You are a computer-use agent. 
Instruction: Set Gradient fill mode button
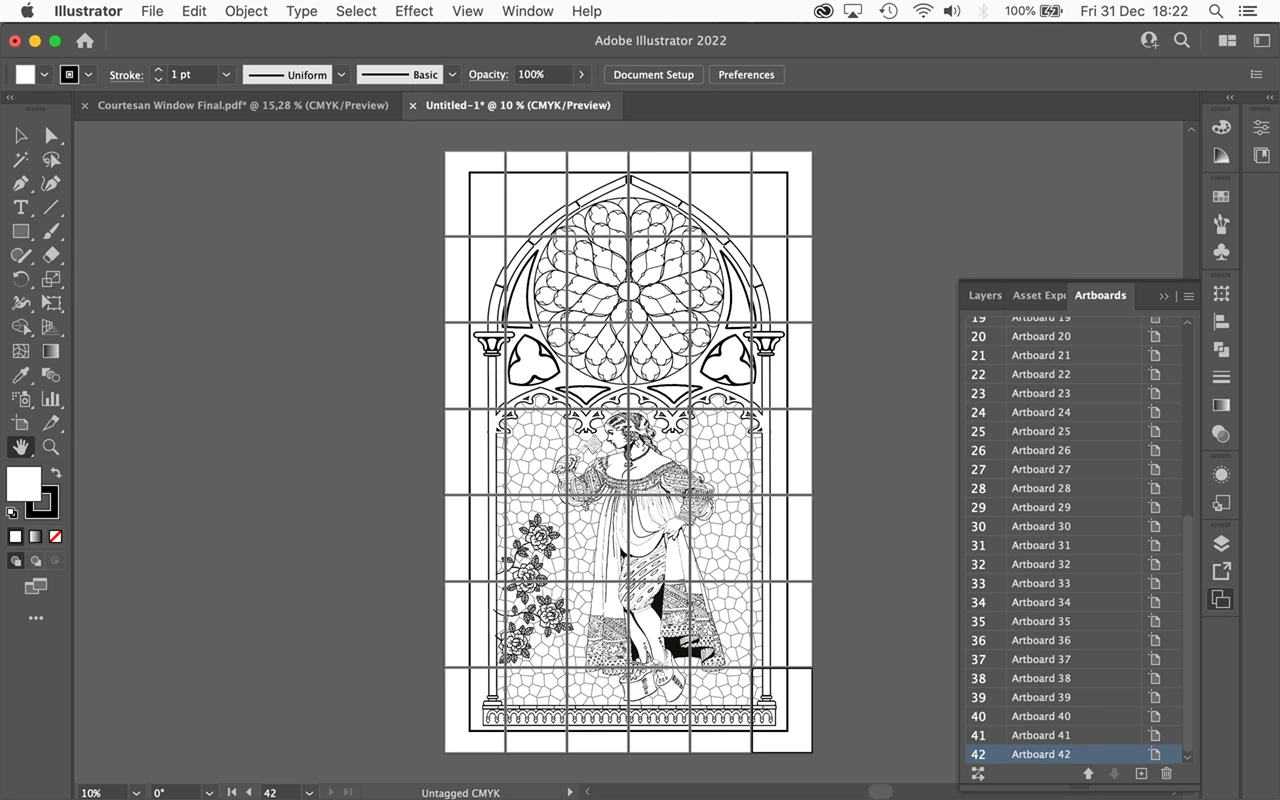coord(35,537)
